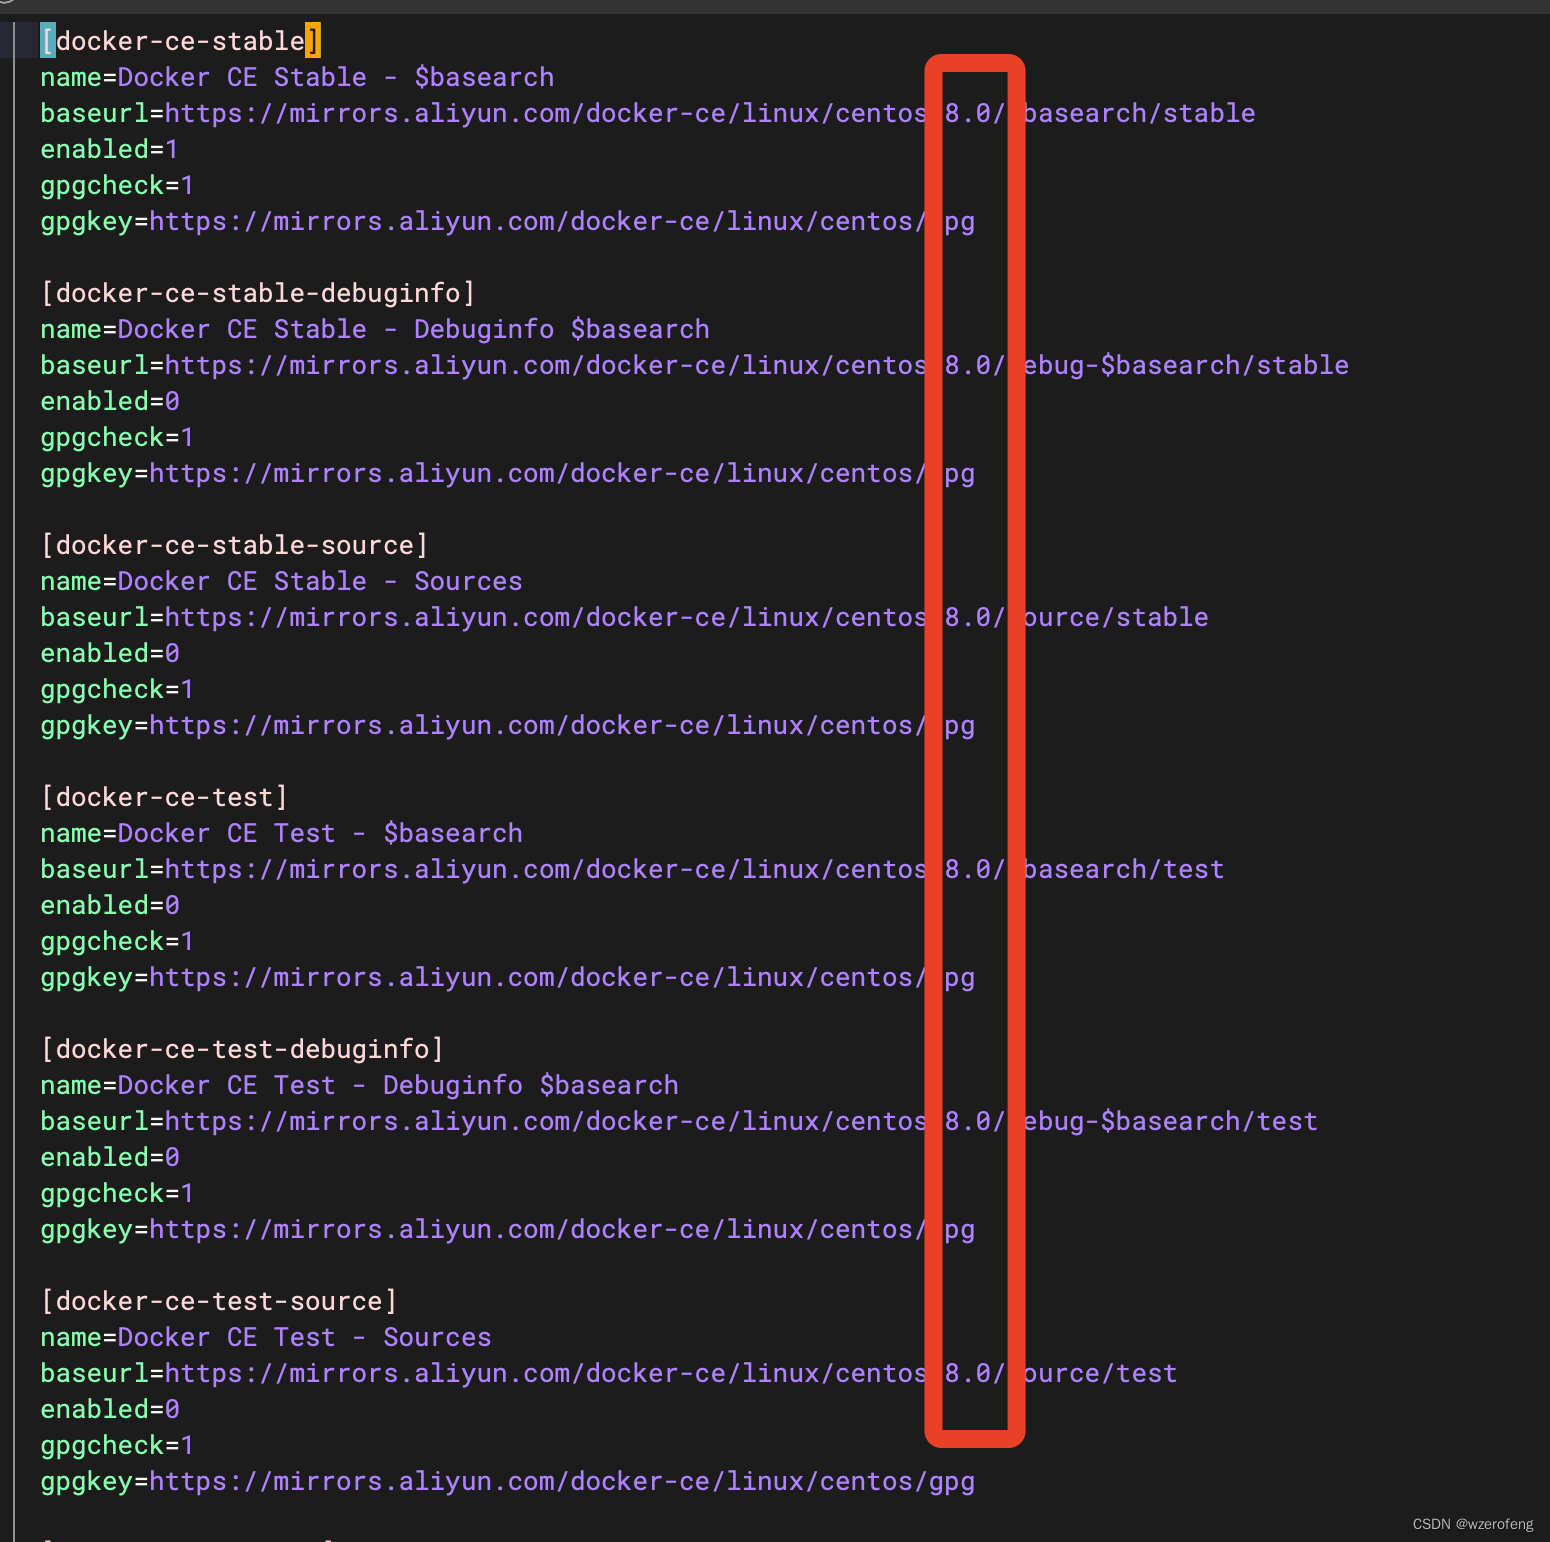Image resolution: width=1550 pixels, height=1542 pixels.
Task: Click 'enabled=0' under docker-ce-stable-debuginfo
Action: click(x=110, y=401)
